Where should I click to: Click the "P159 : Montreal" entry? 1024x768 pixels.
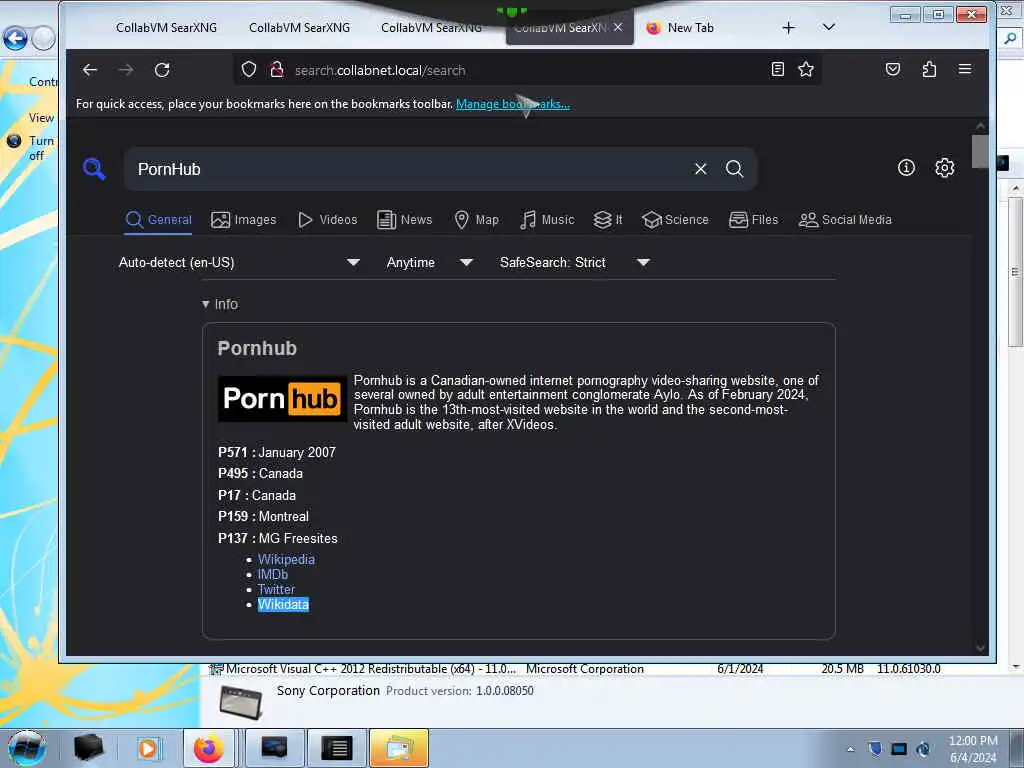point(263,517)
